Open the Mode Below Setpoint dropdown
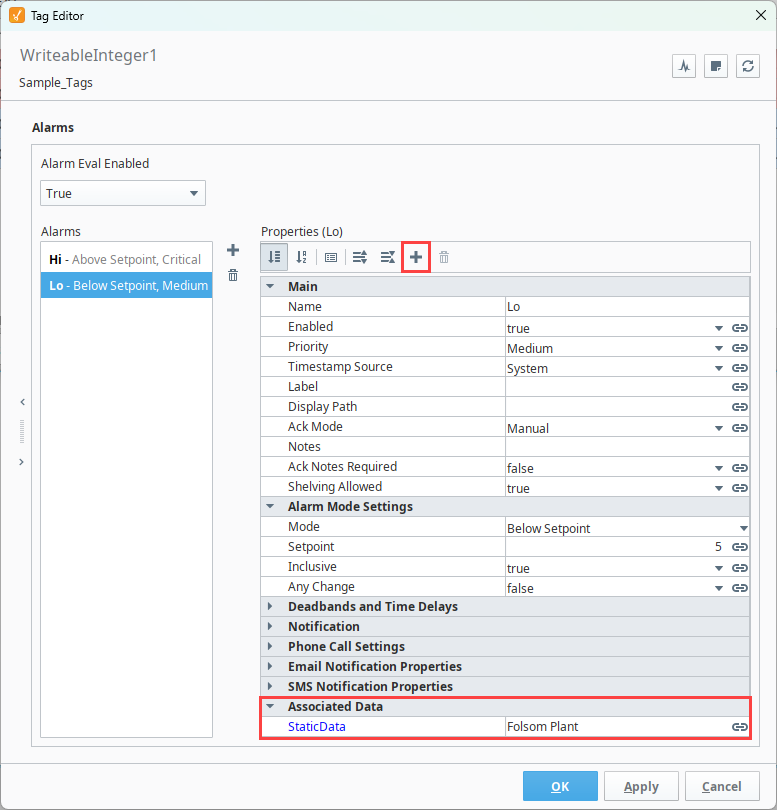This screenshot has height=810, width=777. 743,528
